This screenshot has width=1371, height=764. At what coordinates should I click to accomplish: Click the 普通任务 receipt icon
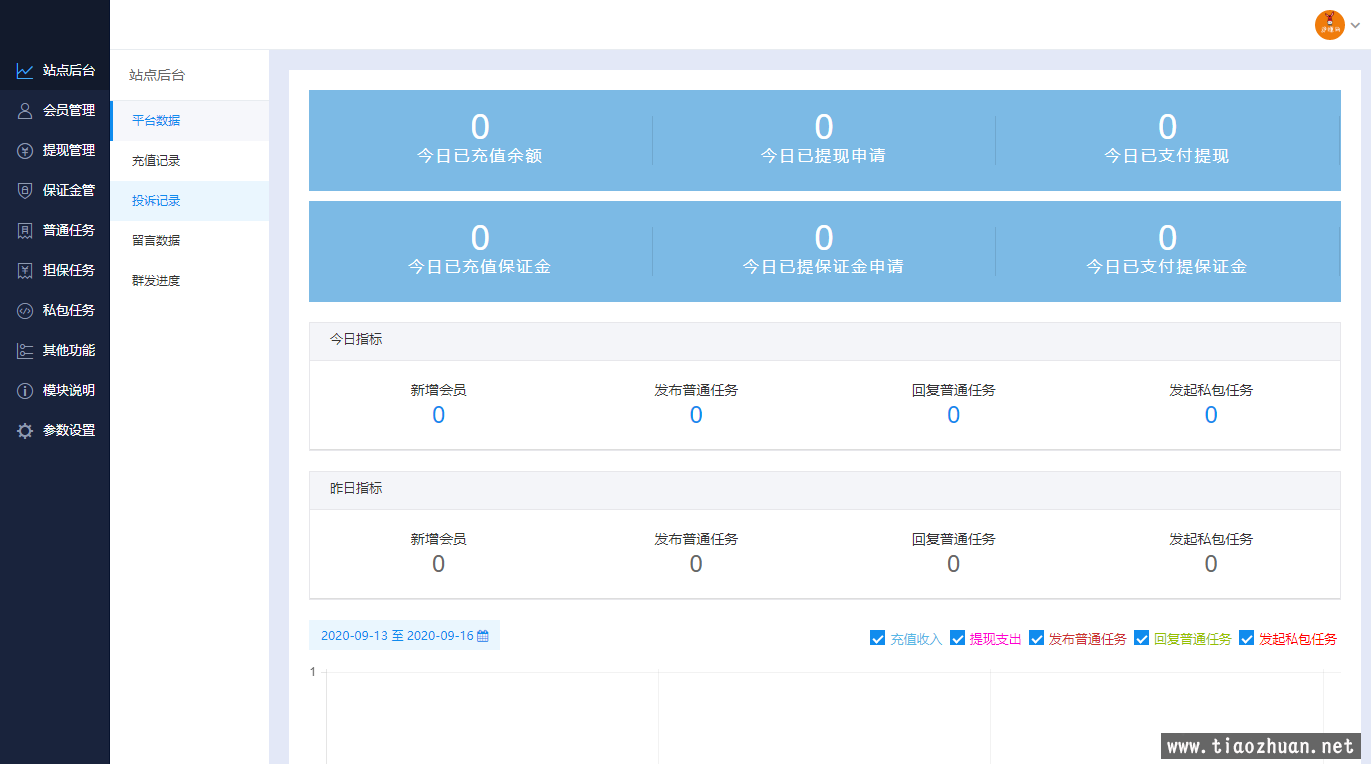[x=25, y=231]
